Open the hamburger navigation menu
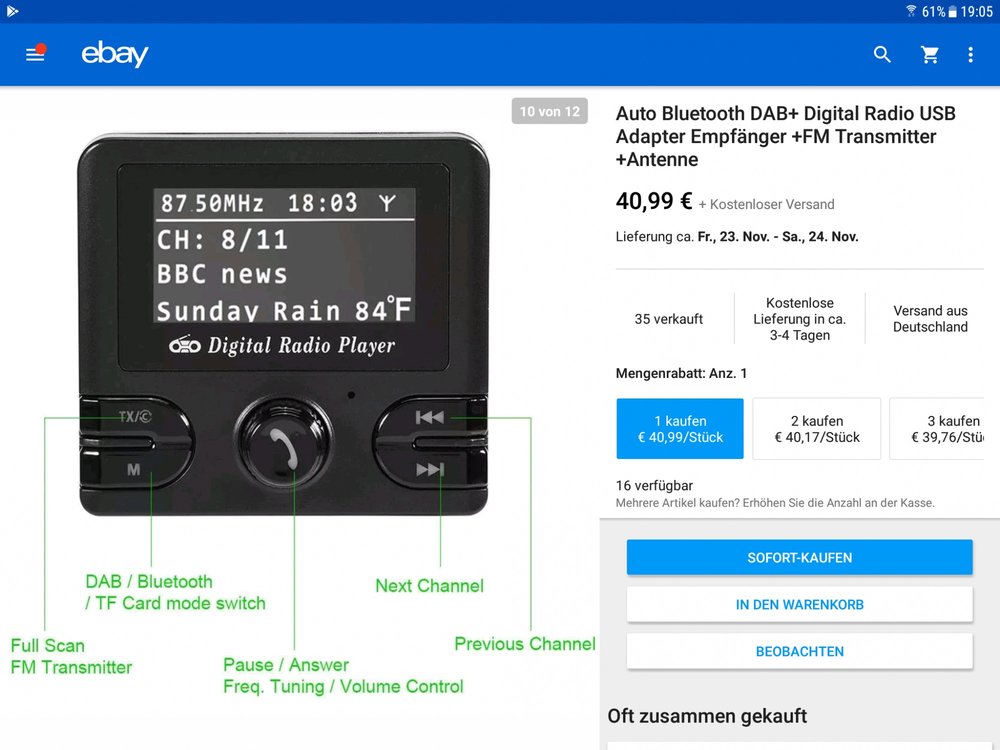Image resolution: width=1000 pixels, height=750 pixels. point(35,55)
